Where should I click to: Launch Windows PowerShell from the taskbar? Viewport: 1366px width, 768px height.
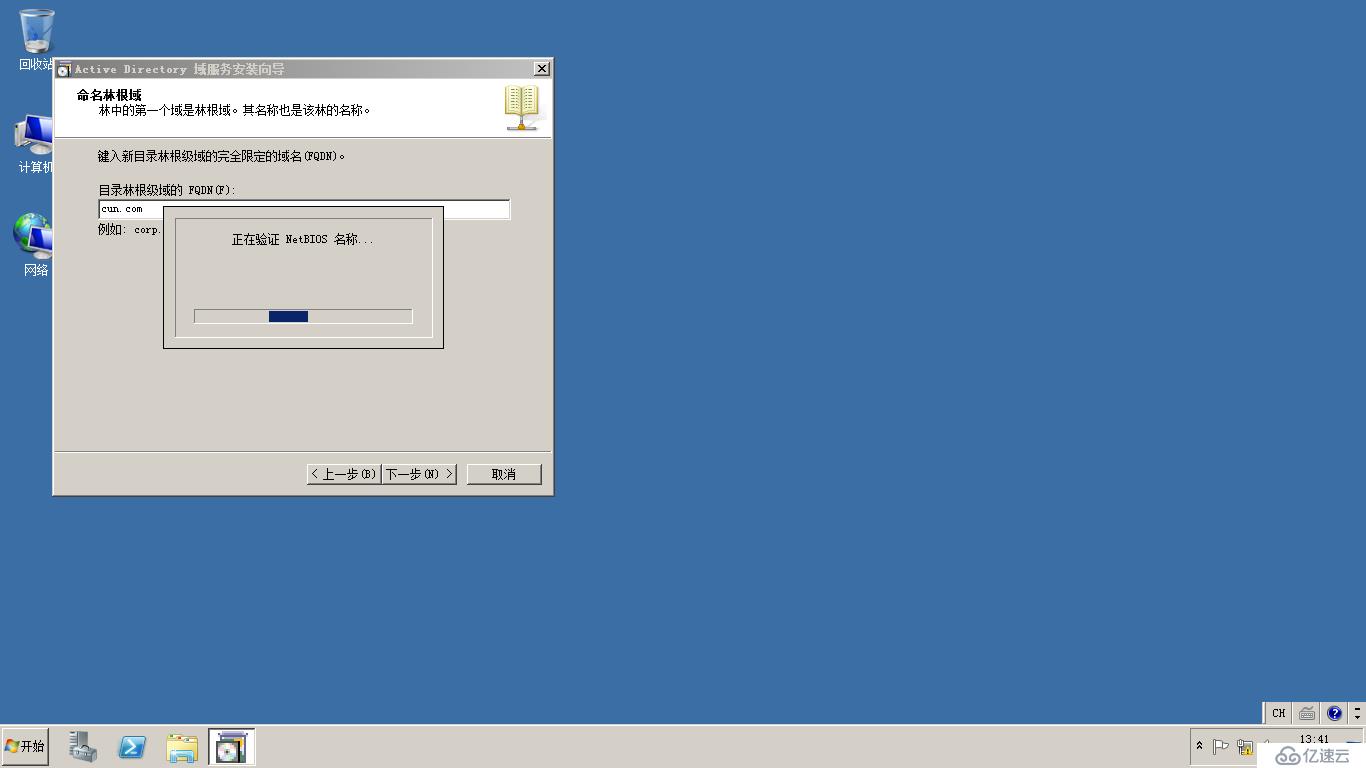click(x=132, y=747)
